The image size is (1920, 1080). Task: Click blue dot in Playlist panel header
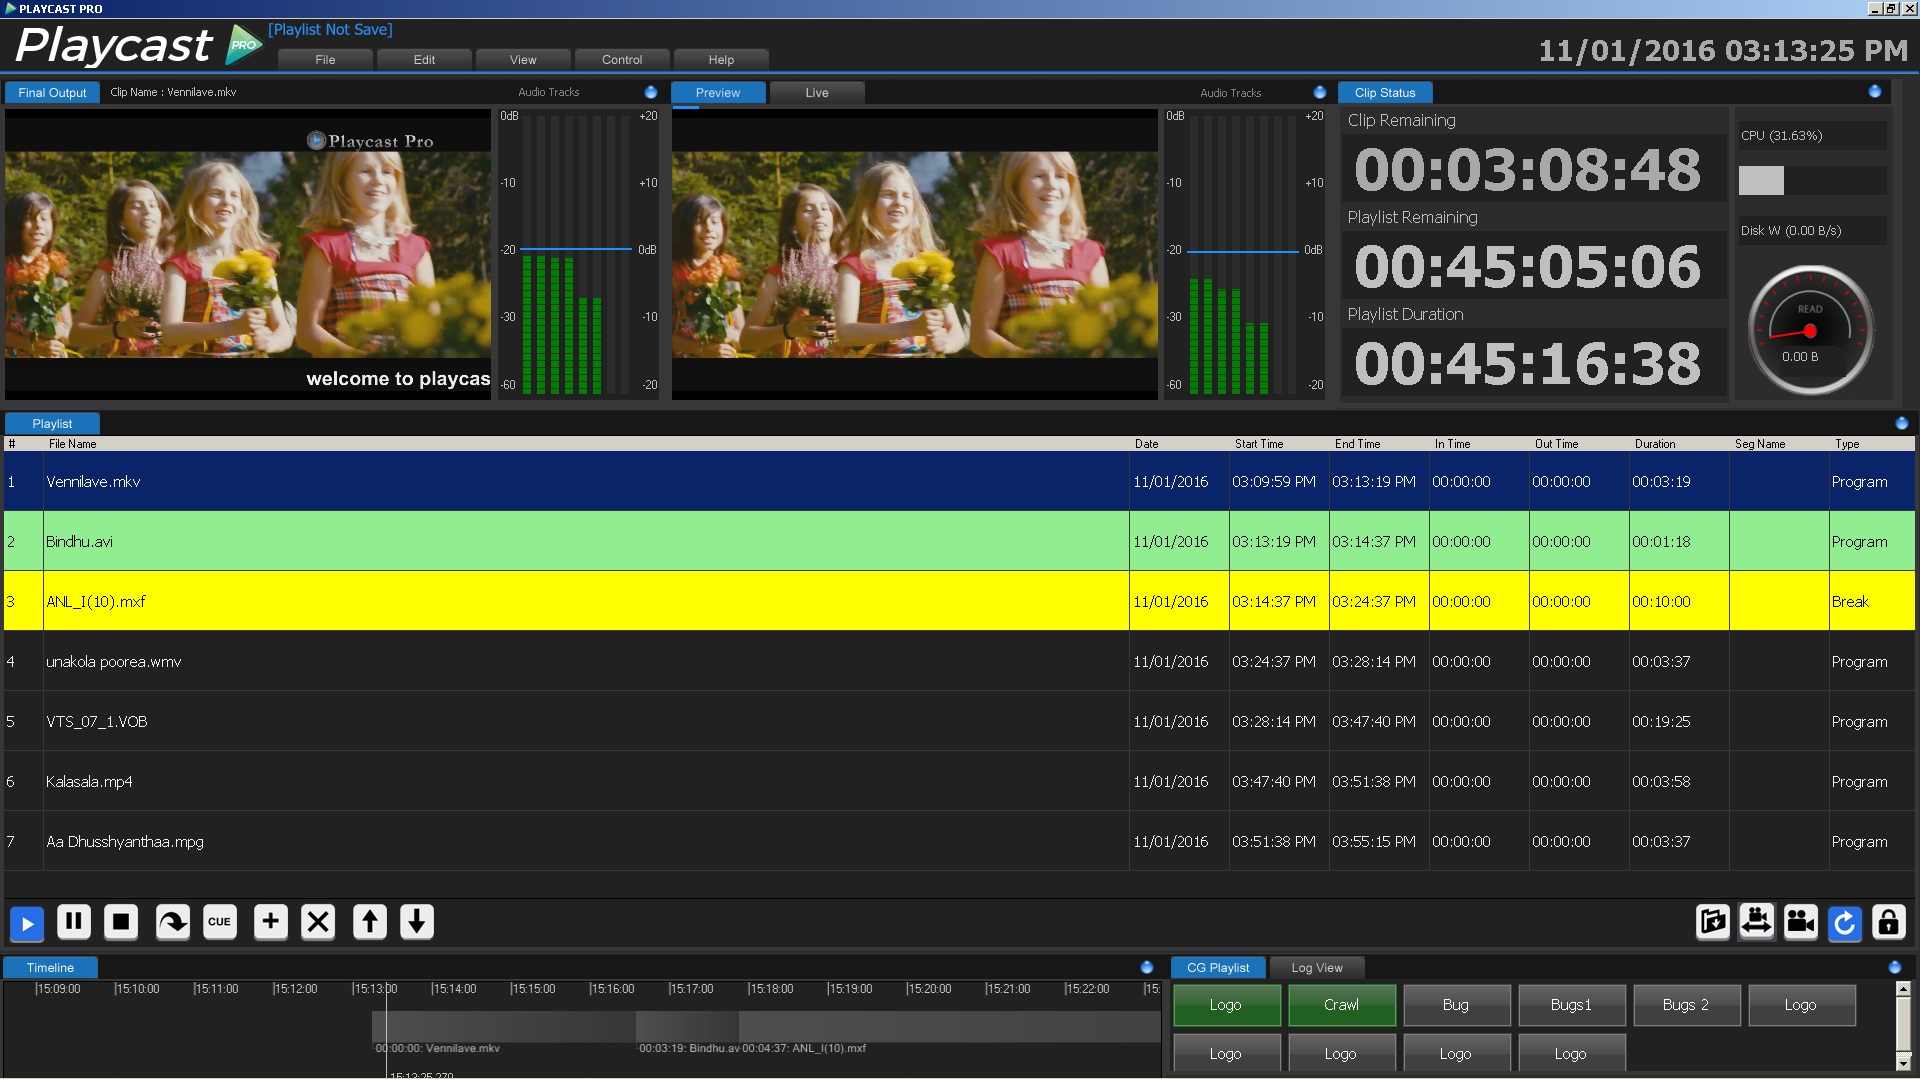1902,423
